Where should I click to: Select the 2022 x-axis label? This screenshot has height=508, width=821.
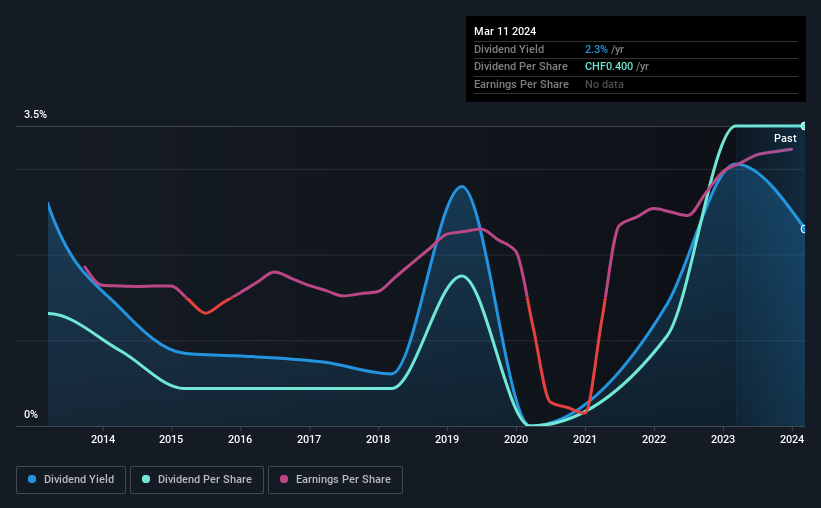[x=654, y=439]
